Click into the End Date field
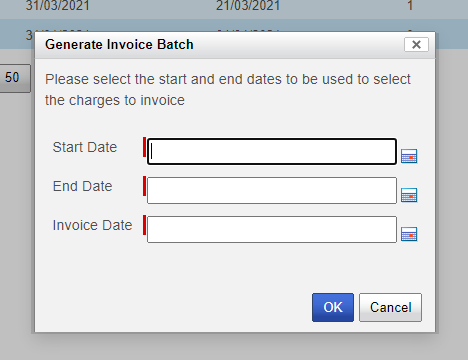This screenshot has width=468, height=360. coord(272,190)
